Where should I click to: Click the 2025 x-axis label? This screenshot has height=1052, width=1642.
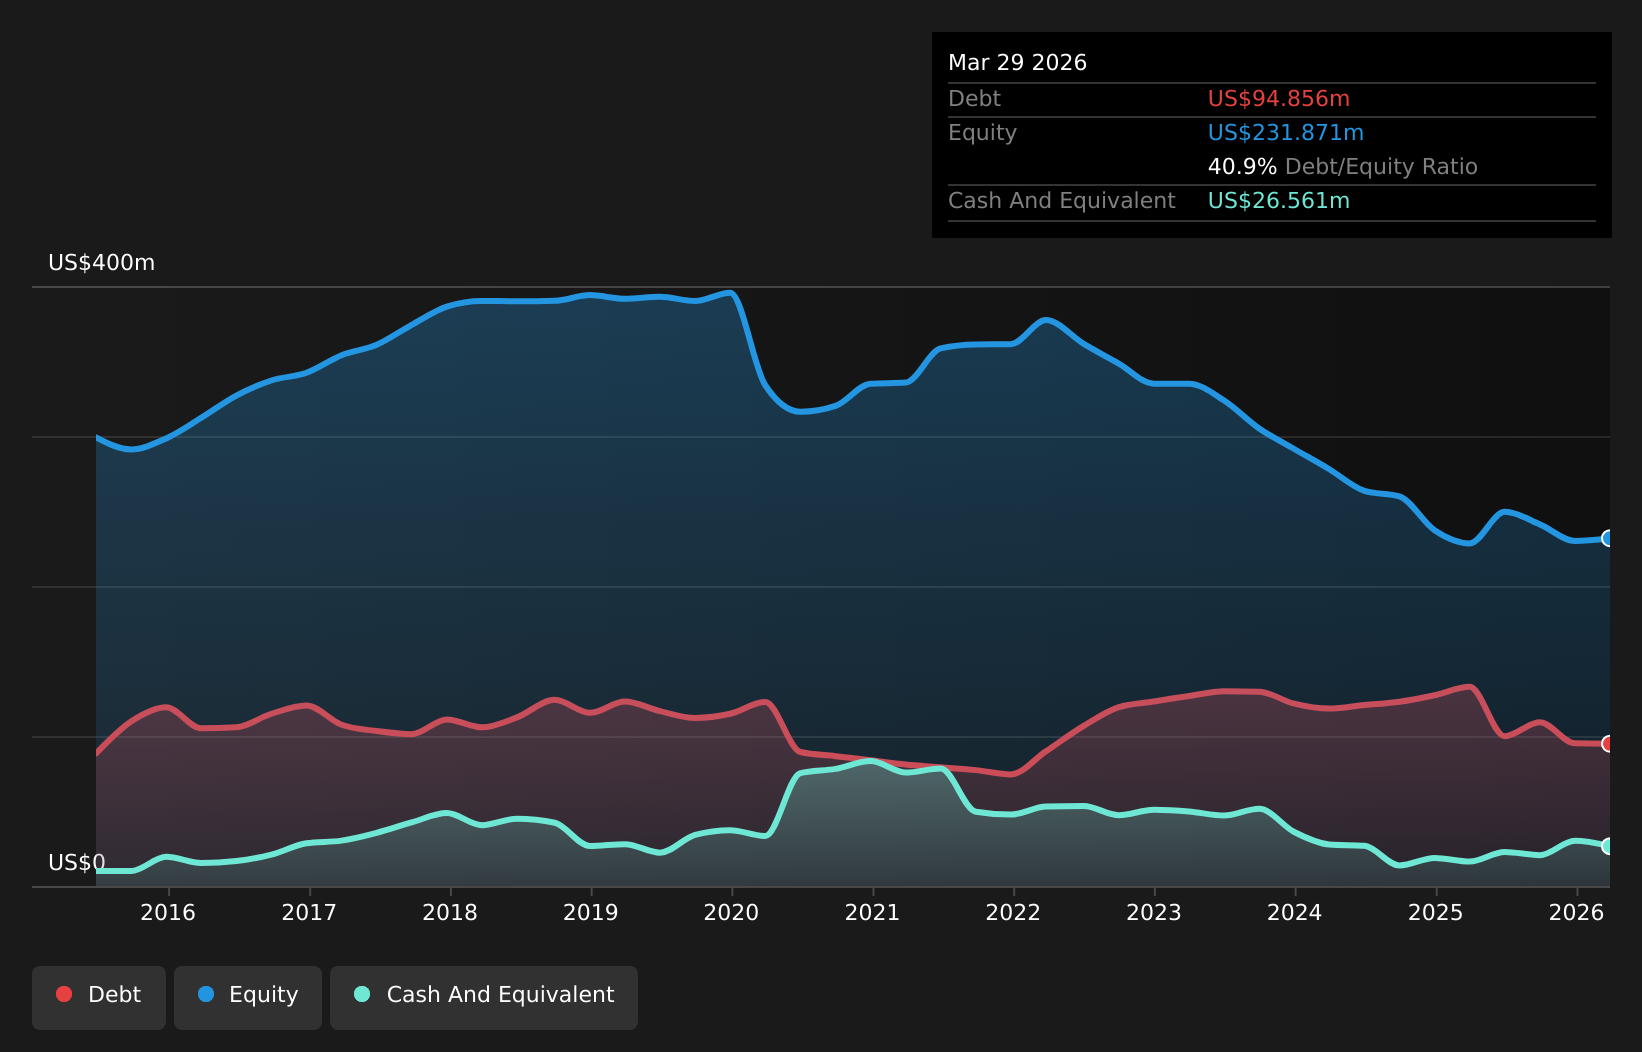pos(1436,912)
